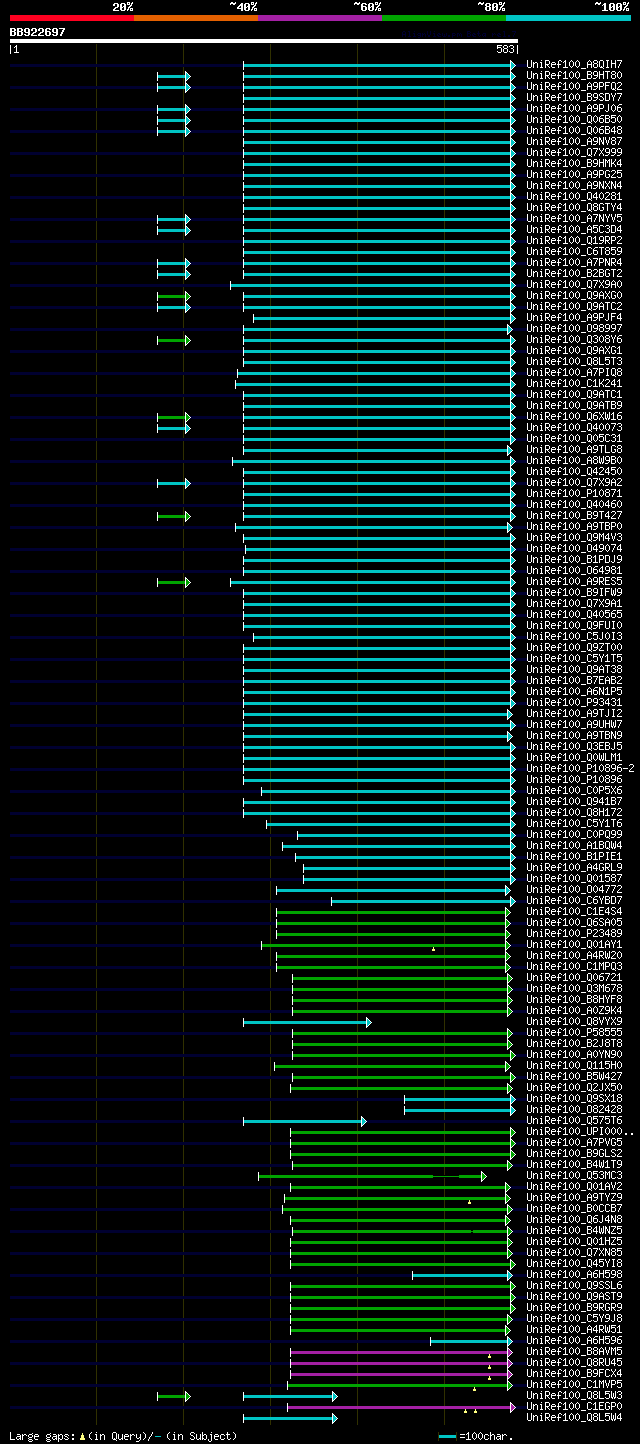Select label UniRef100_A9RES5
Viewport: 640px width, 1444px height.
[574, 581]
